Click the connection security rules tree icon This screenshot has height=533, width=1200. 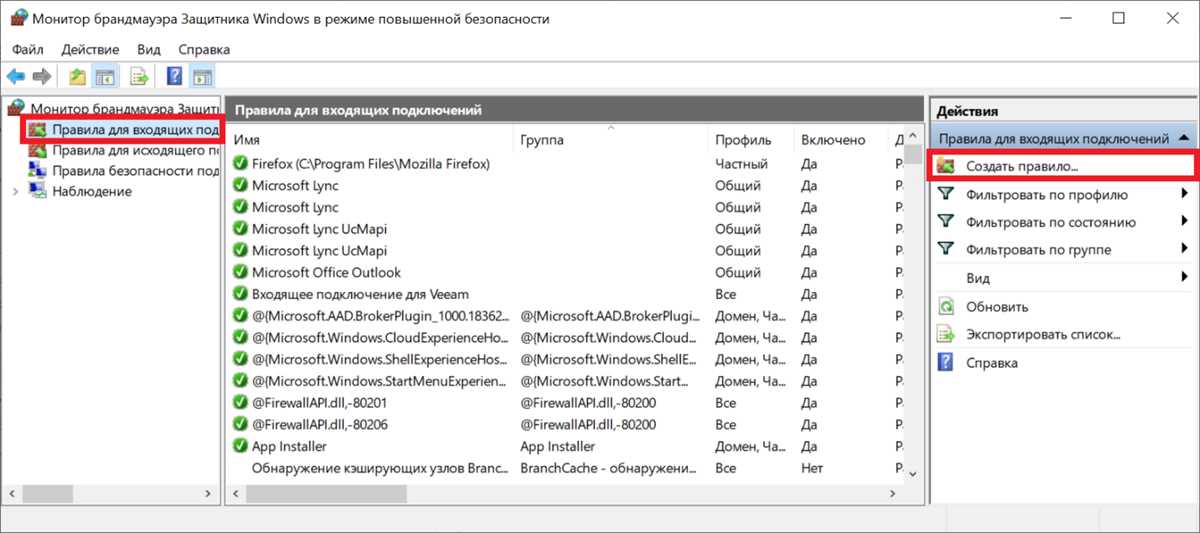point(37,170)
